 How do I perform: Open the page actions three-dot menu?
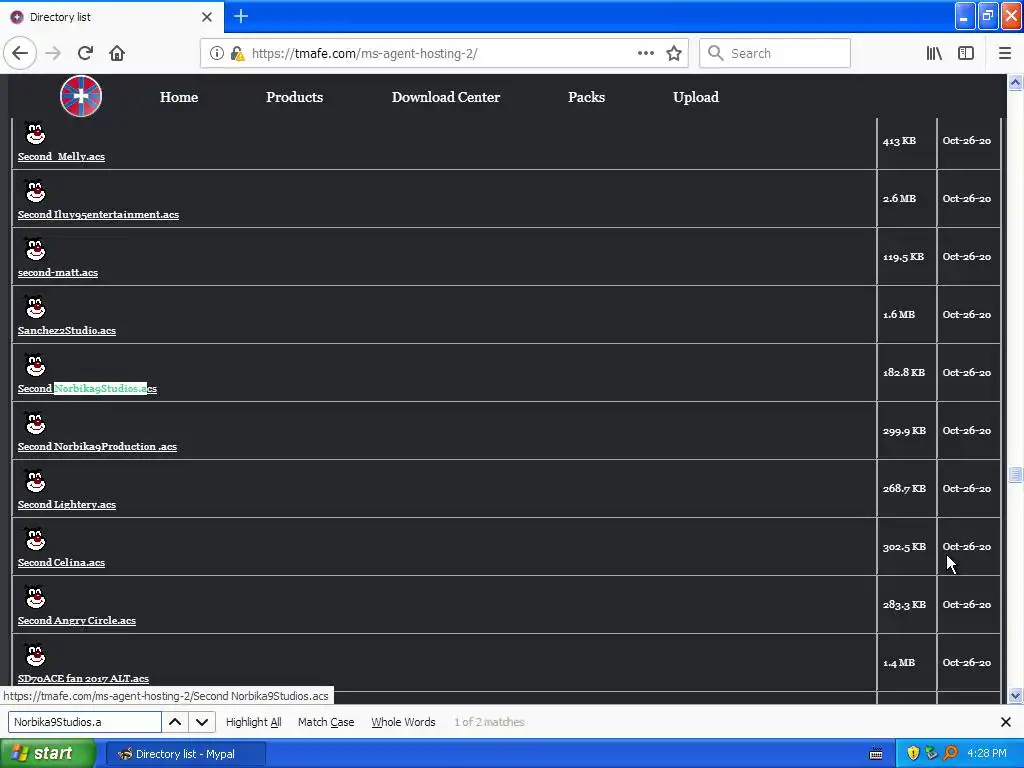(646, 53)
